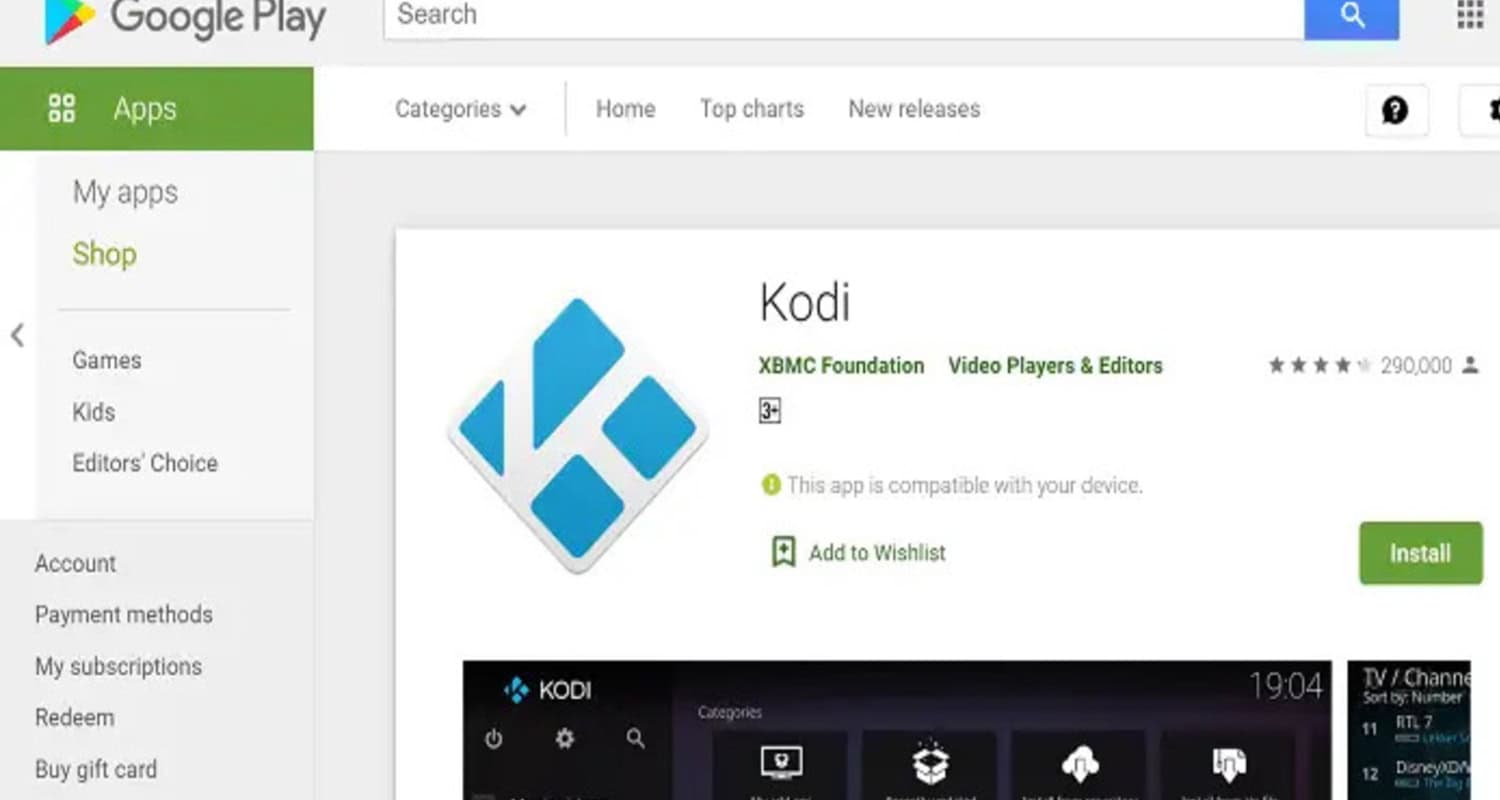This screenshot has width=1500, height=800.
Task: Click the Apps grid icon in sidebar
Action: click(62, 108)
